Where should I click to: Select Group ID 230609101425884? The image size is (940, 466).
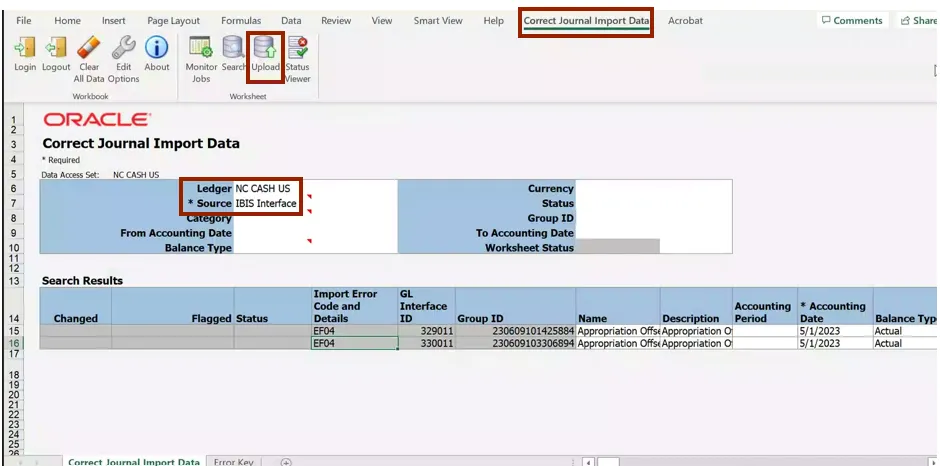click(516, 331)
